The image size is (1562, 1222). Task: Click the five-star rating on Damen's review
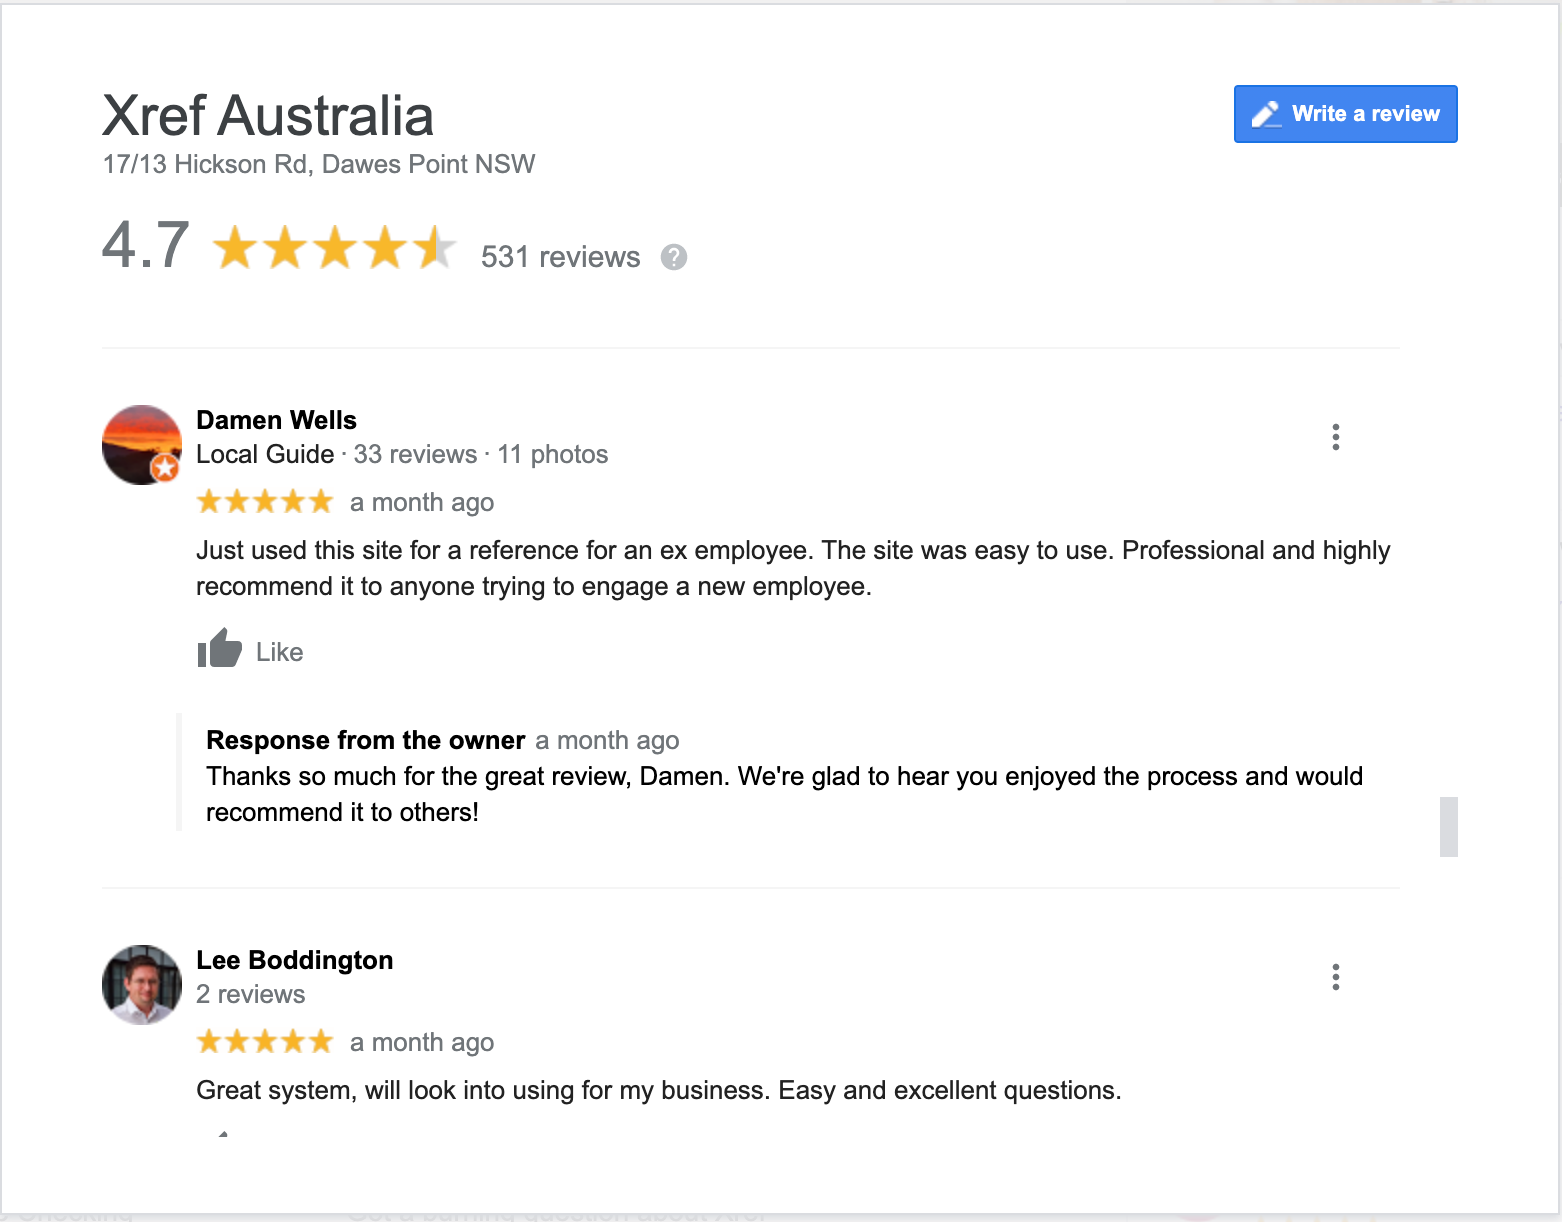tap(265, 501)
